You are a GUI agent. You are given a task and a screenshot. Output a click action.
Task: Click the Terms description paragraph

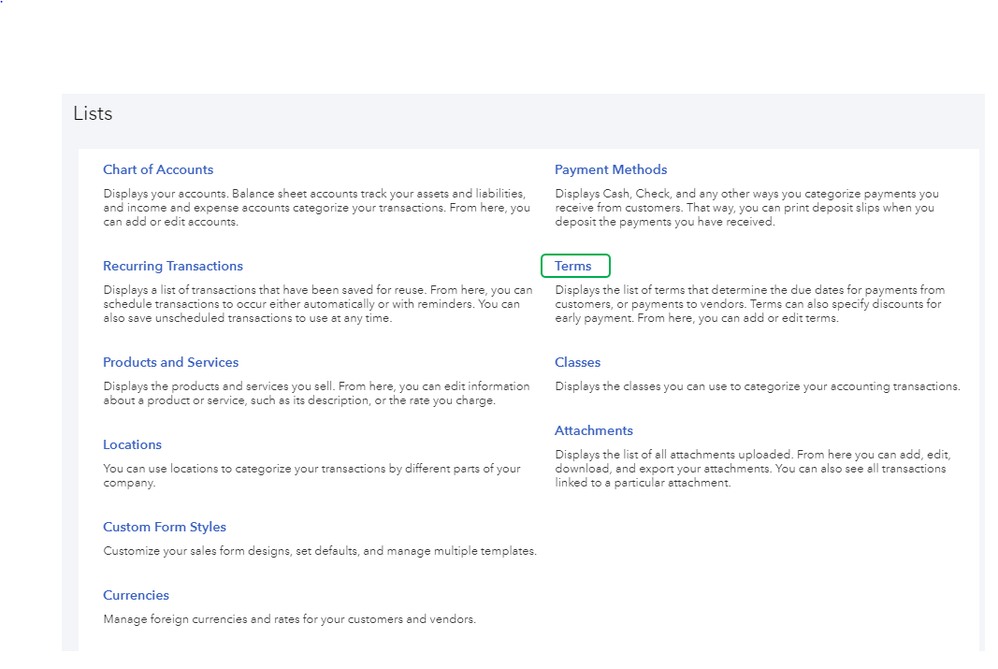click(749, 304)
